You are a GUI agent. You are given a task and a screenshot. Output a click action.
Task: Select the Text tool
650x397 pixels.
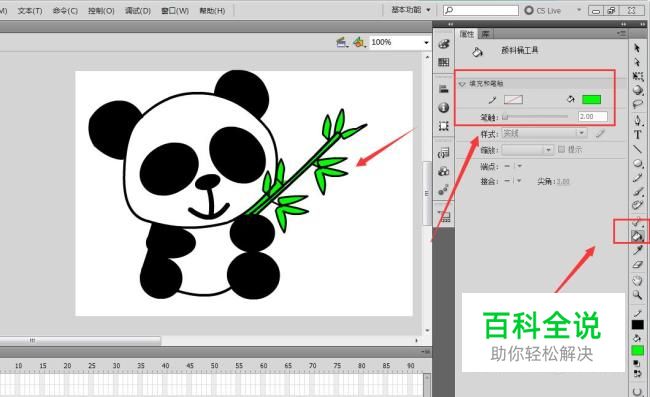coord(638,135)
